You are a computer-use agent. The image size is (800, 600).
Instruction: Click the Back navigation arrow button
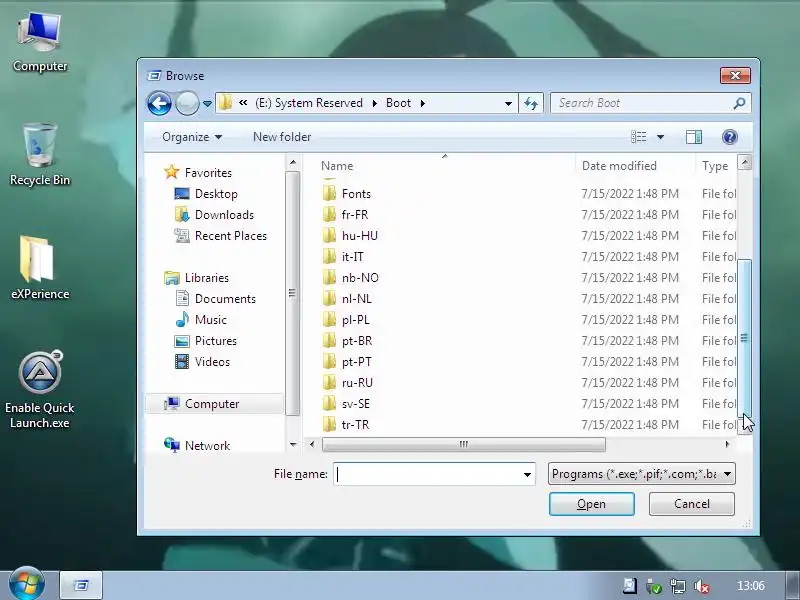(159, 104)
